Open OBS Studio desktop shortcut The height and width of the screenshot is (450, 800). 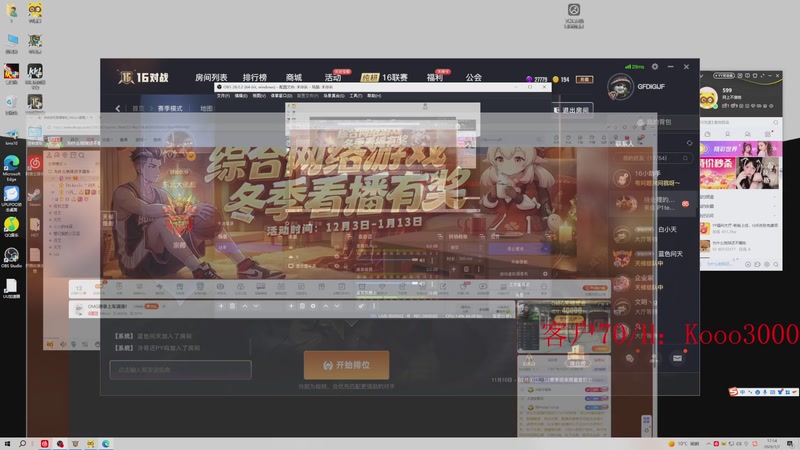pyautogui.click(x=11, y=258)
